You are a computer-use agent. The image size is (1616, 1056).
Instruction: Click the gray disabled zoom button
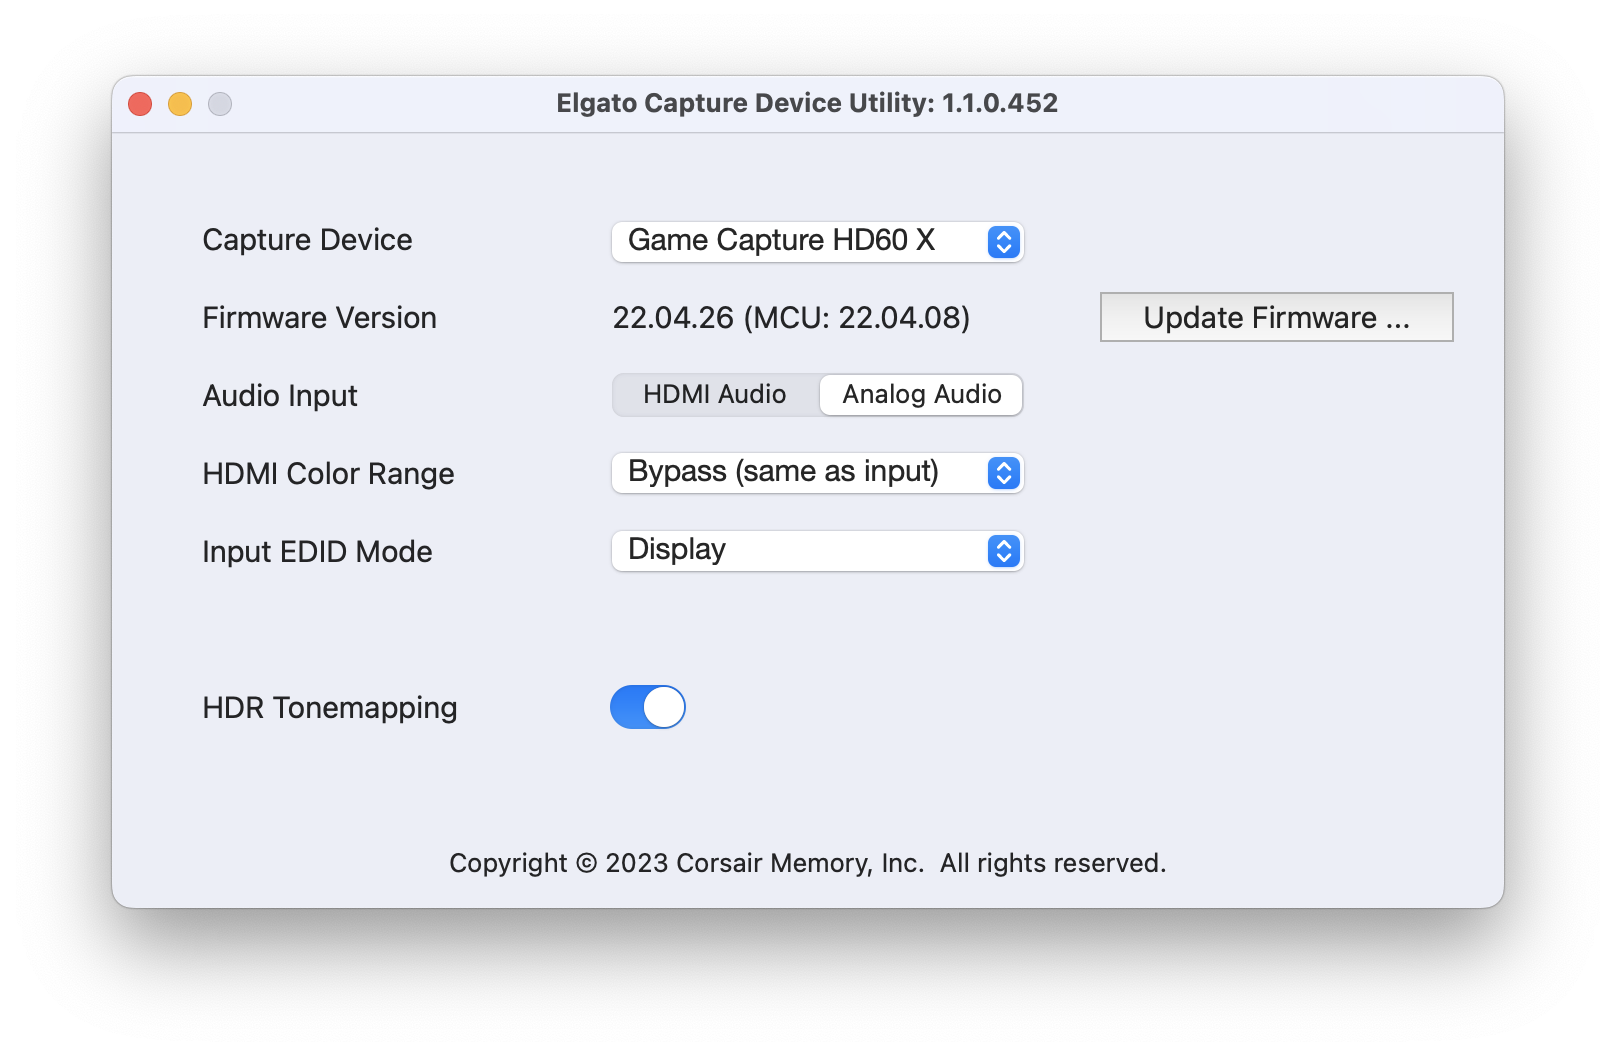tap(220, 104)
